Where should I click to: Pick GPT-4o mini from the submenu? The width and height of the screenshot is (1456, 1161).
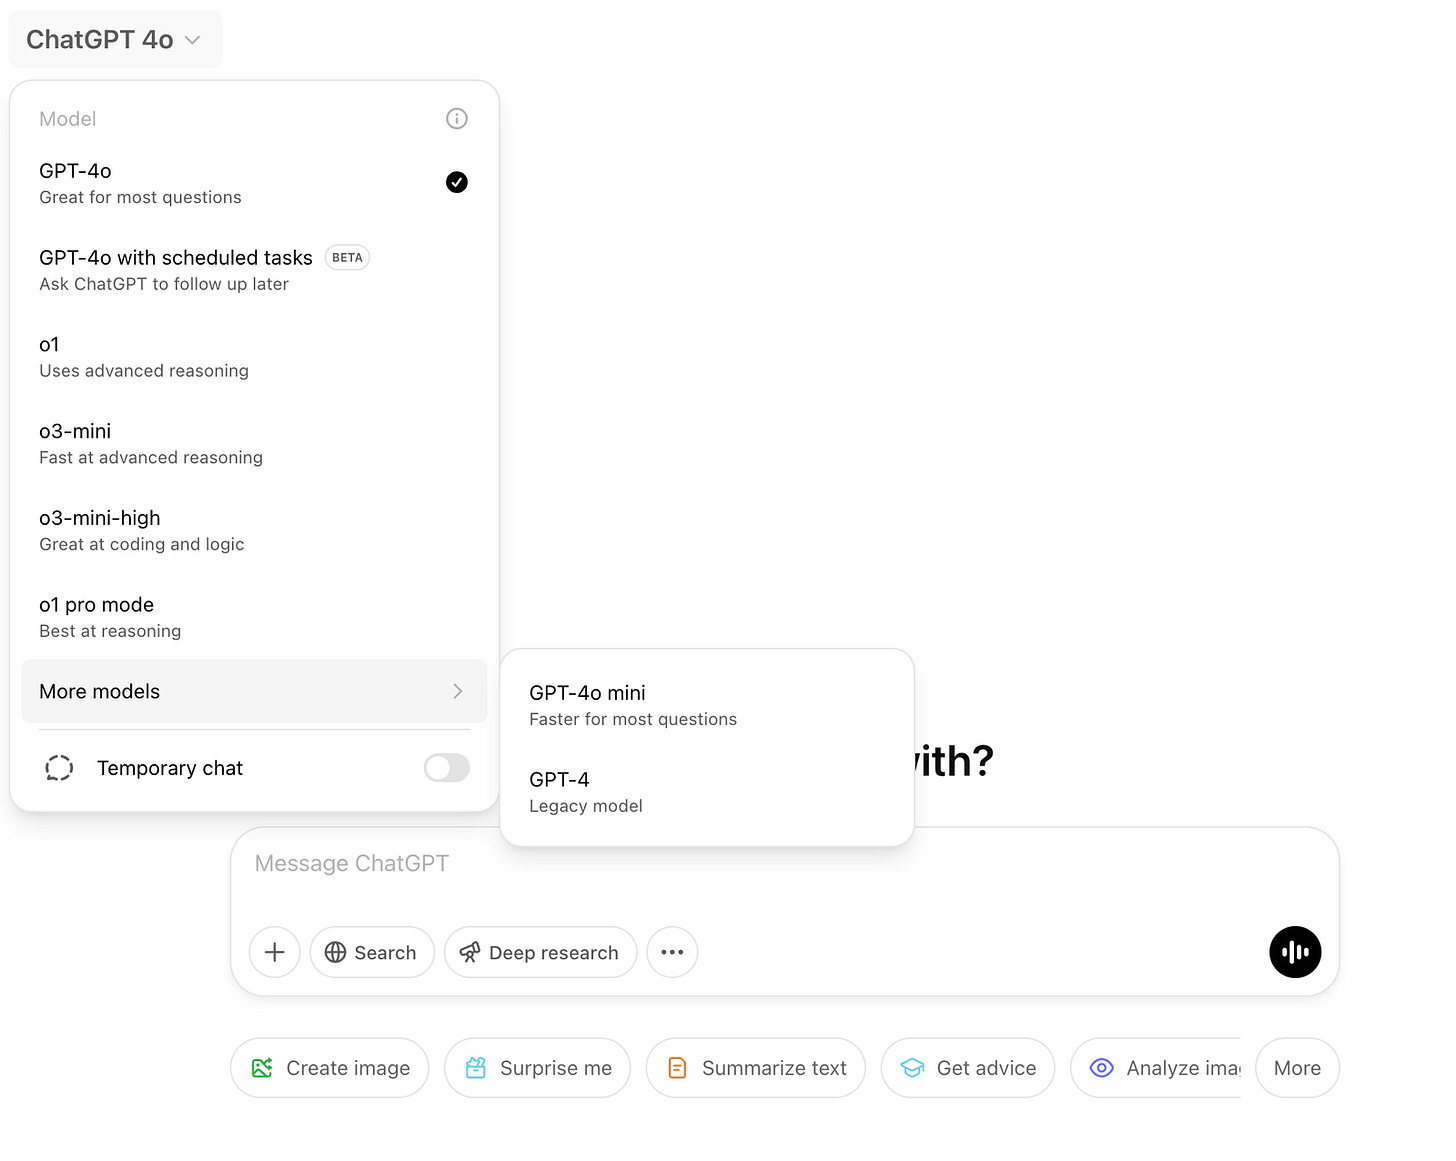(x=707, y=705)
